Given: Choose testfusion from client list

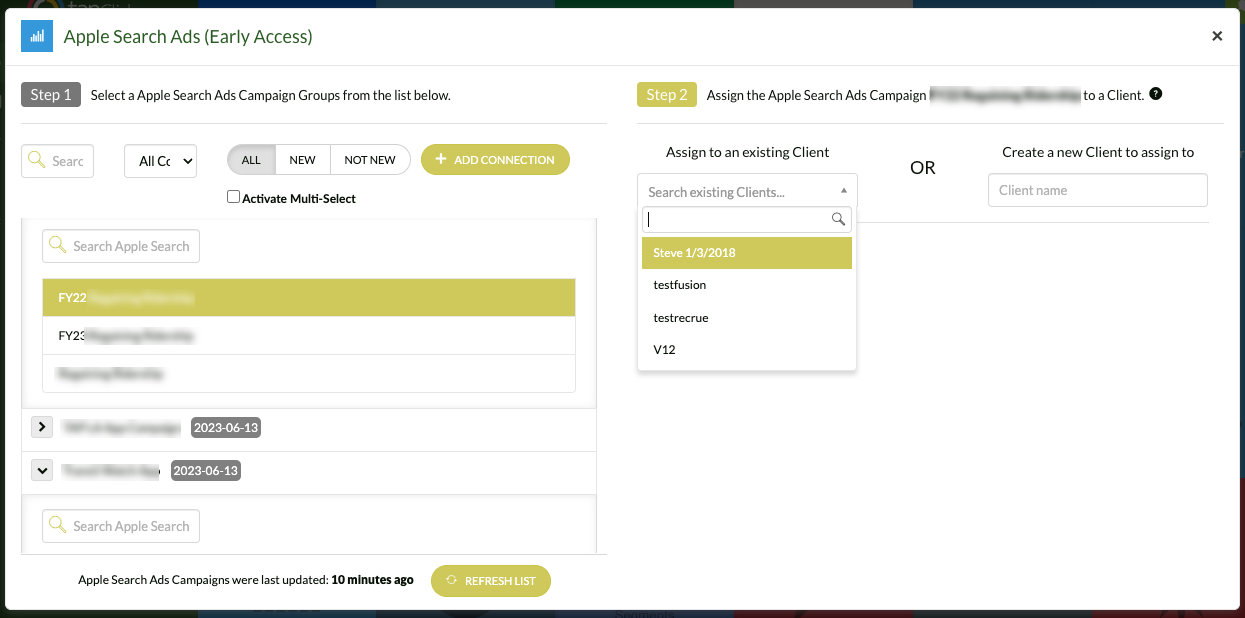Looking at the screenshot, I should [x=747, y=285].
